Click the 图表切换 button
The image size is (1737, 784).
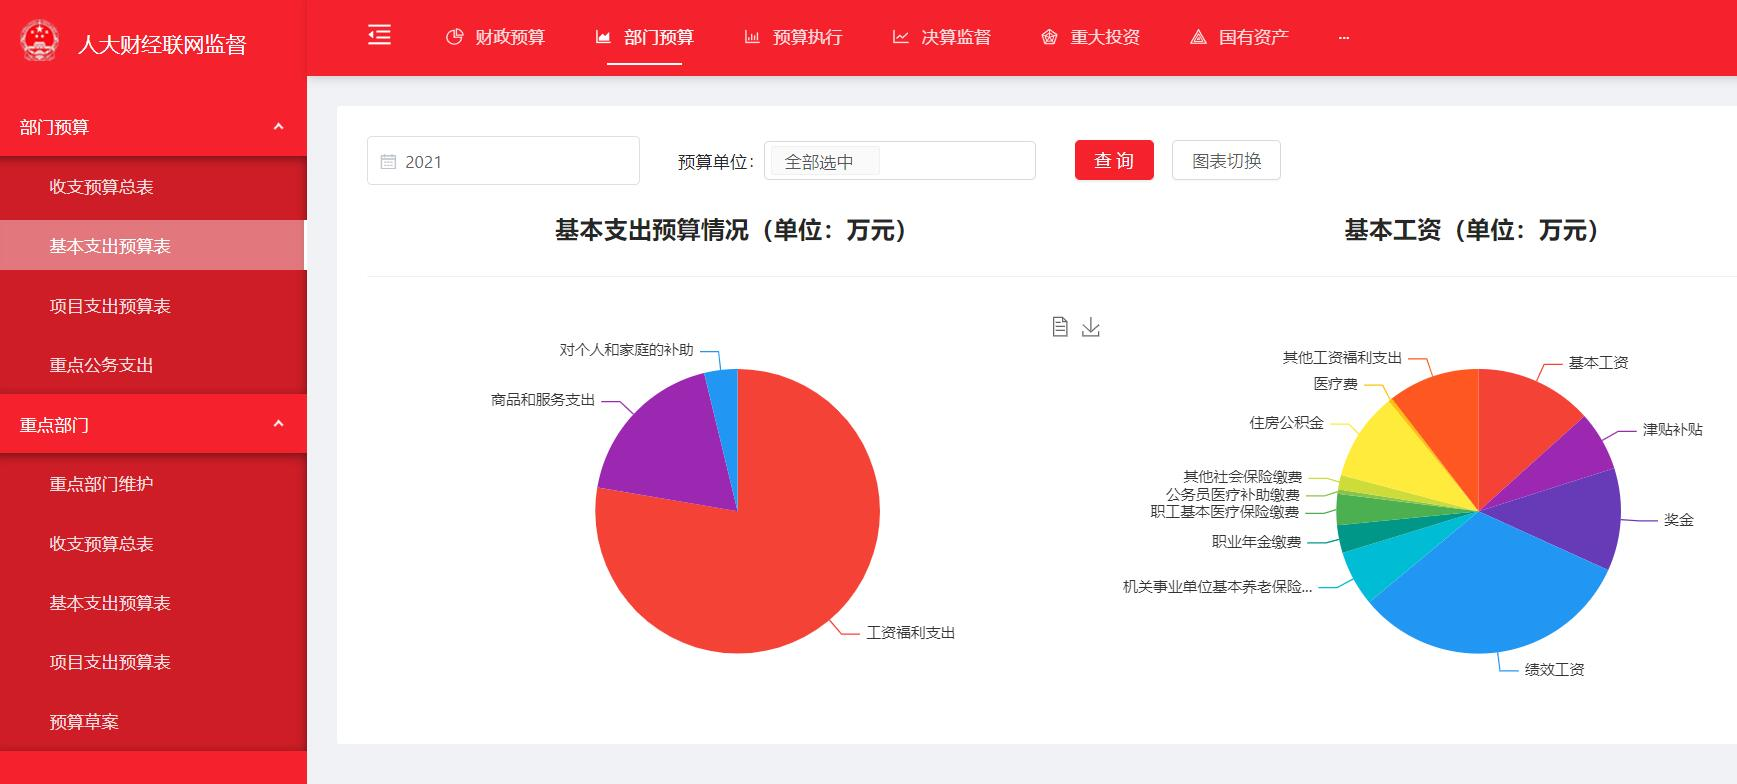(1226, 160)
